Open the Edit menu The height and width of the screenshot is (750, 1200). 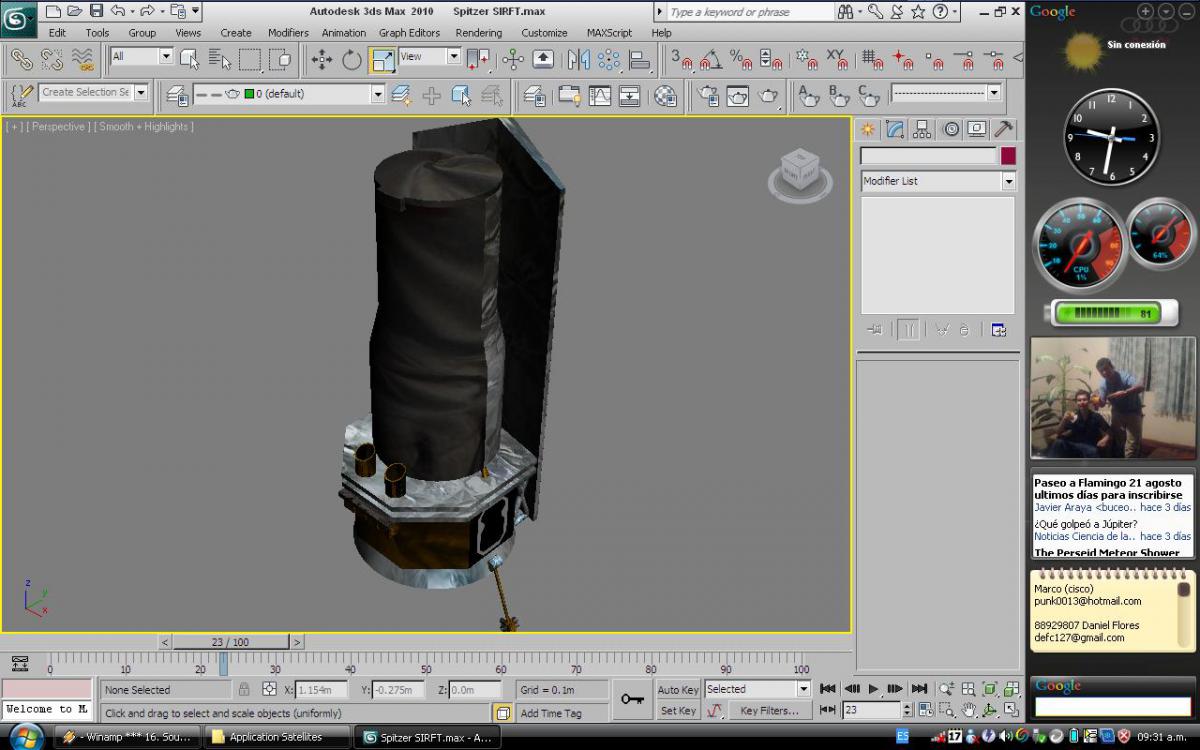57,33
